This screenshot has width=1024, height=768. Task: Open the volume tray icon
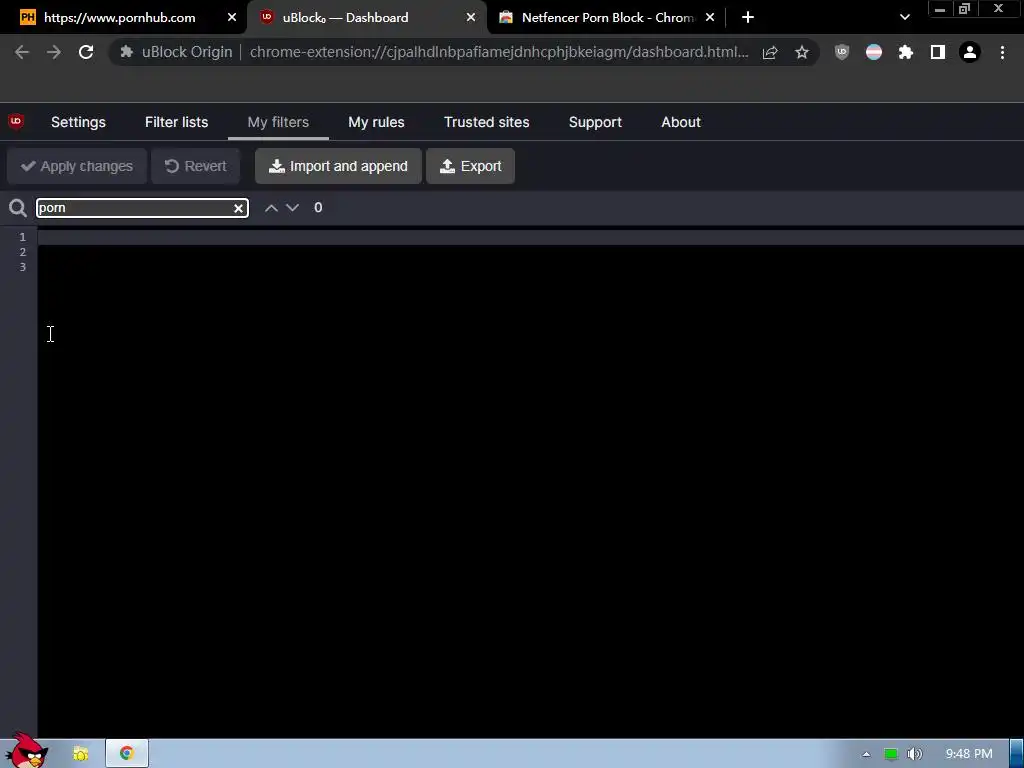[914, 754]
